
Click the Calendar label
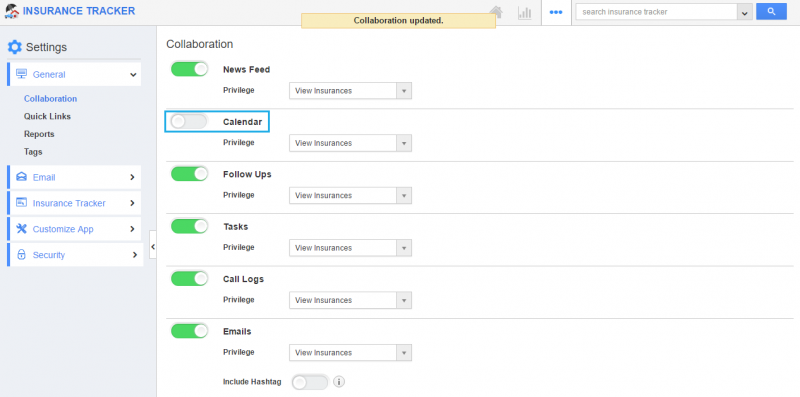tap(242, 122)
